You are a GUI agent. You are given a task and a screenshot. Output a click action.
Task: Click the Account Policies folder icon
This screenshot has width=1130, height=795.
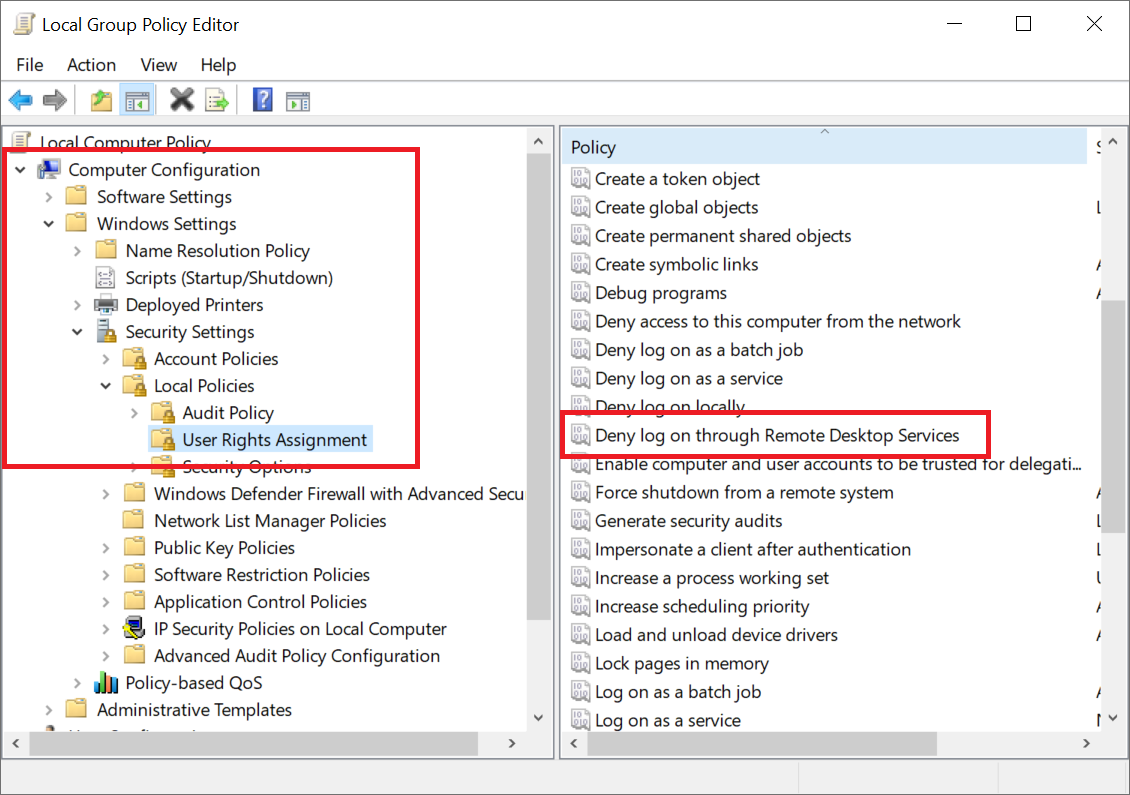pyautogui.click(x=135, y=358)
